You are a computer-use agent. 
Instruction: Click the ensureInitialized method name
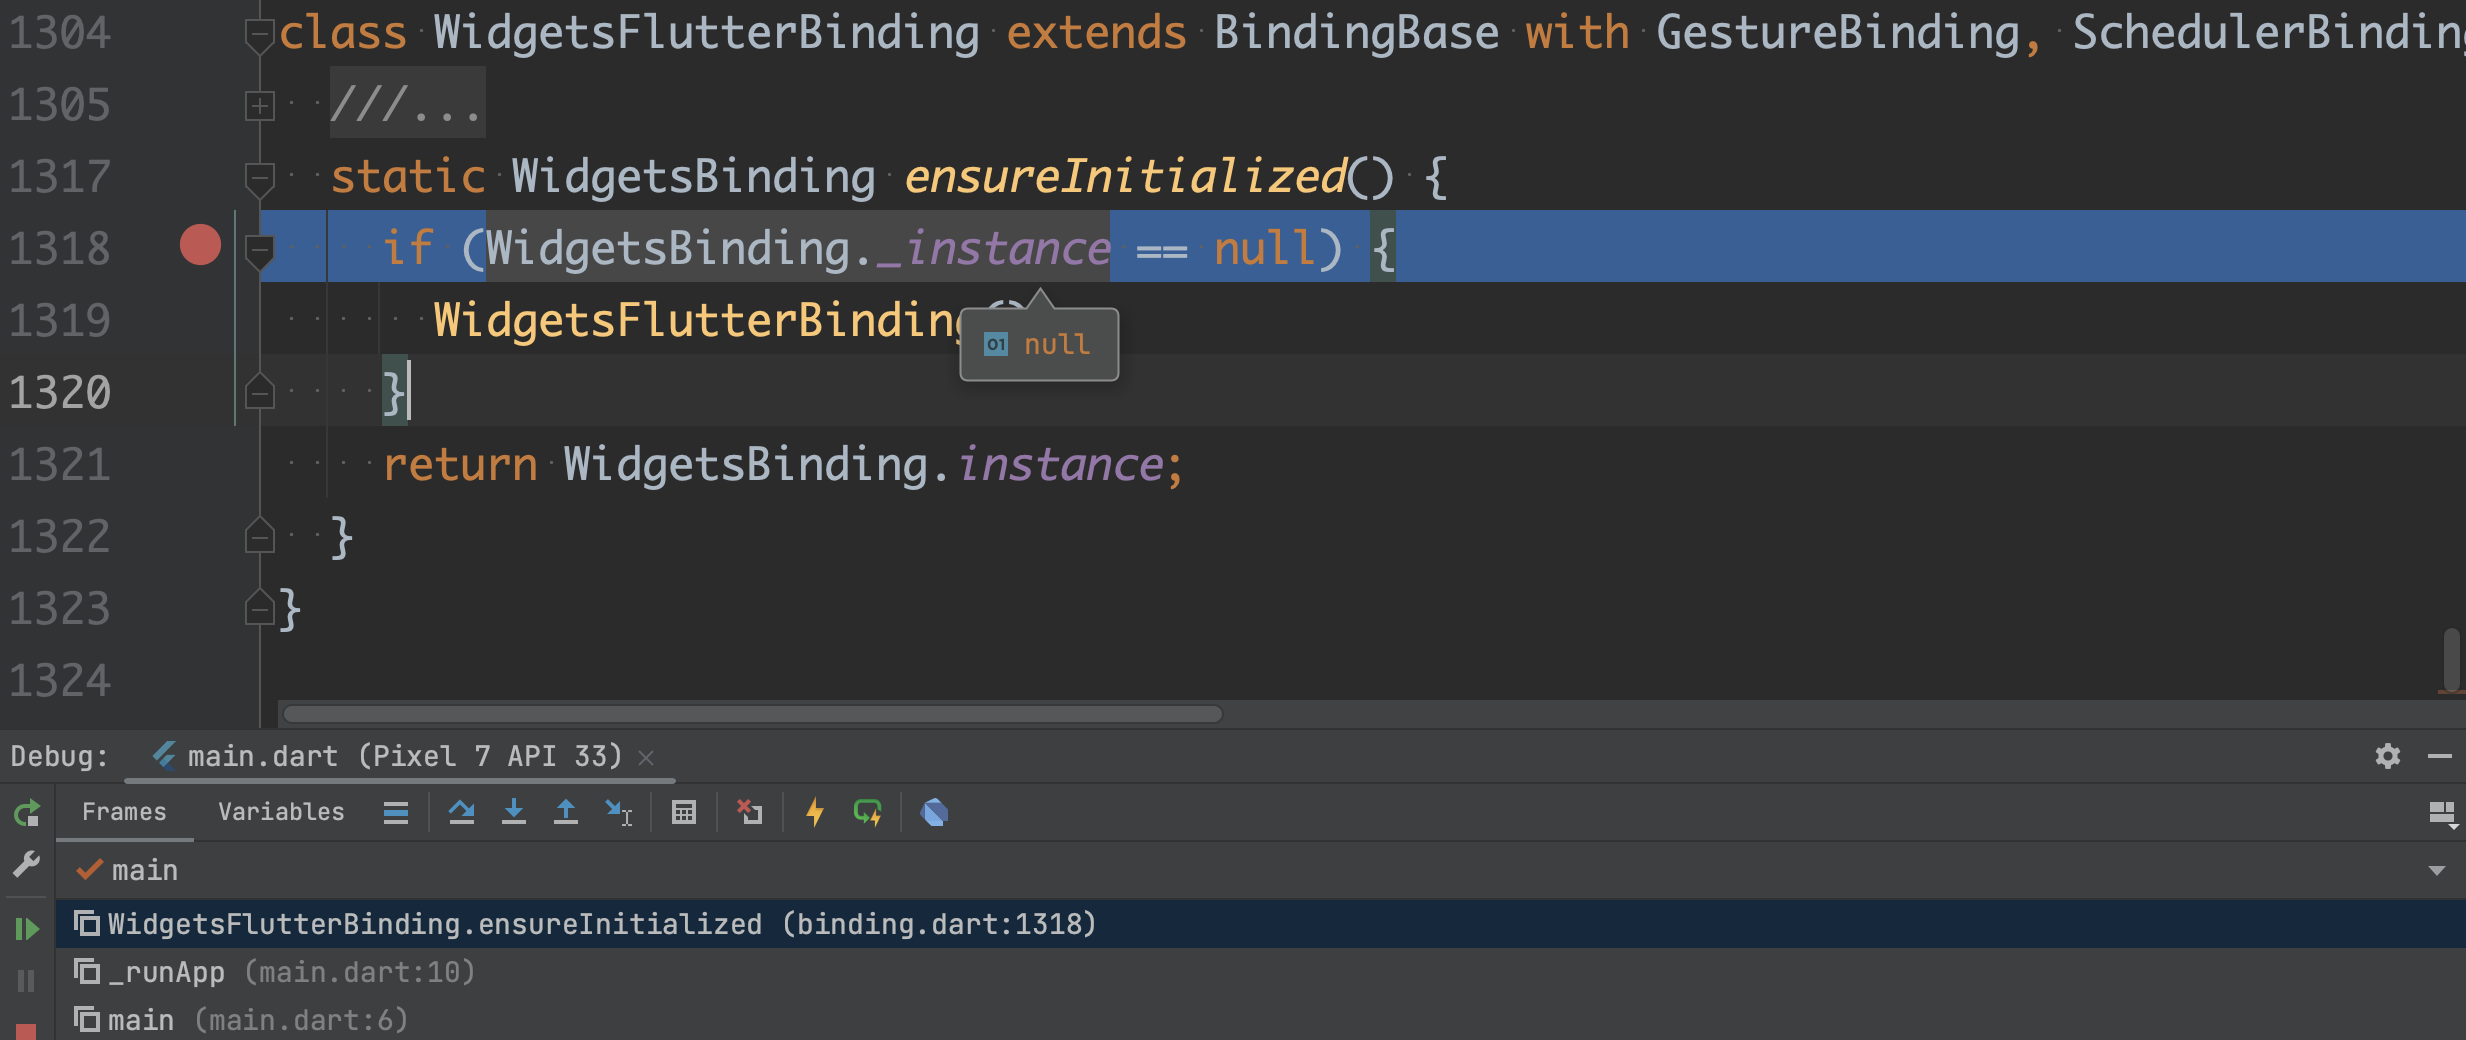[x=1126, y=177]
